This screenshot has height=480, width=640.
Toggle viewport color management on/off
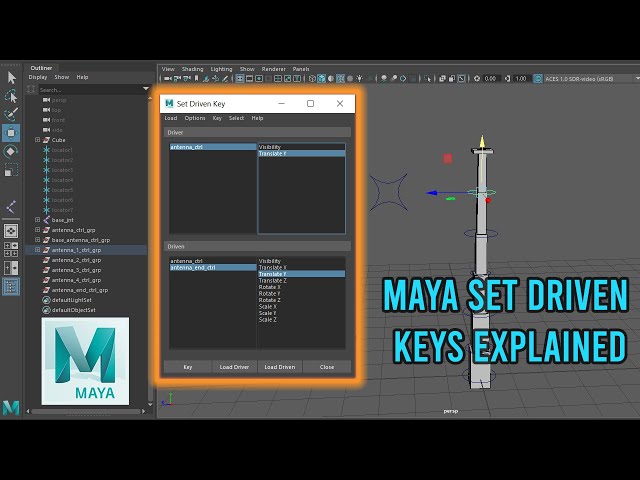pyautogui.click(x=538, y=78)
